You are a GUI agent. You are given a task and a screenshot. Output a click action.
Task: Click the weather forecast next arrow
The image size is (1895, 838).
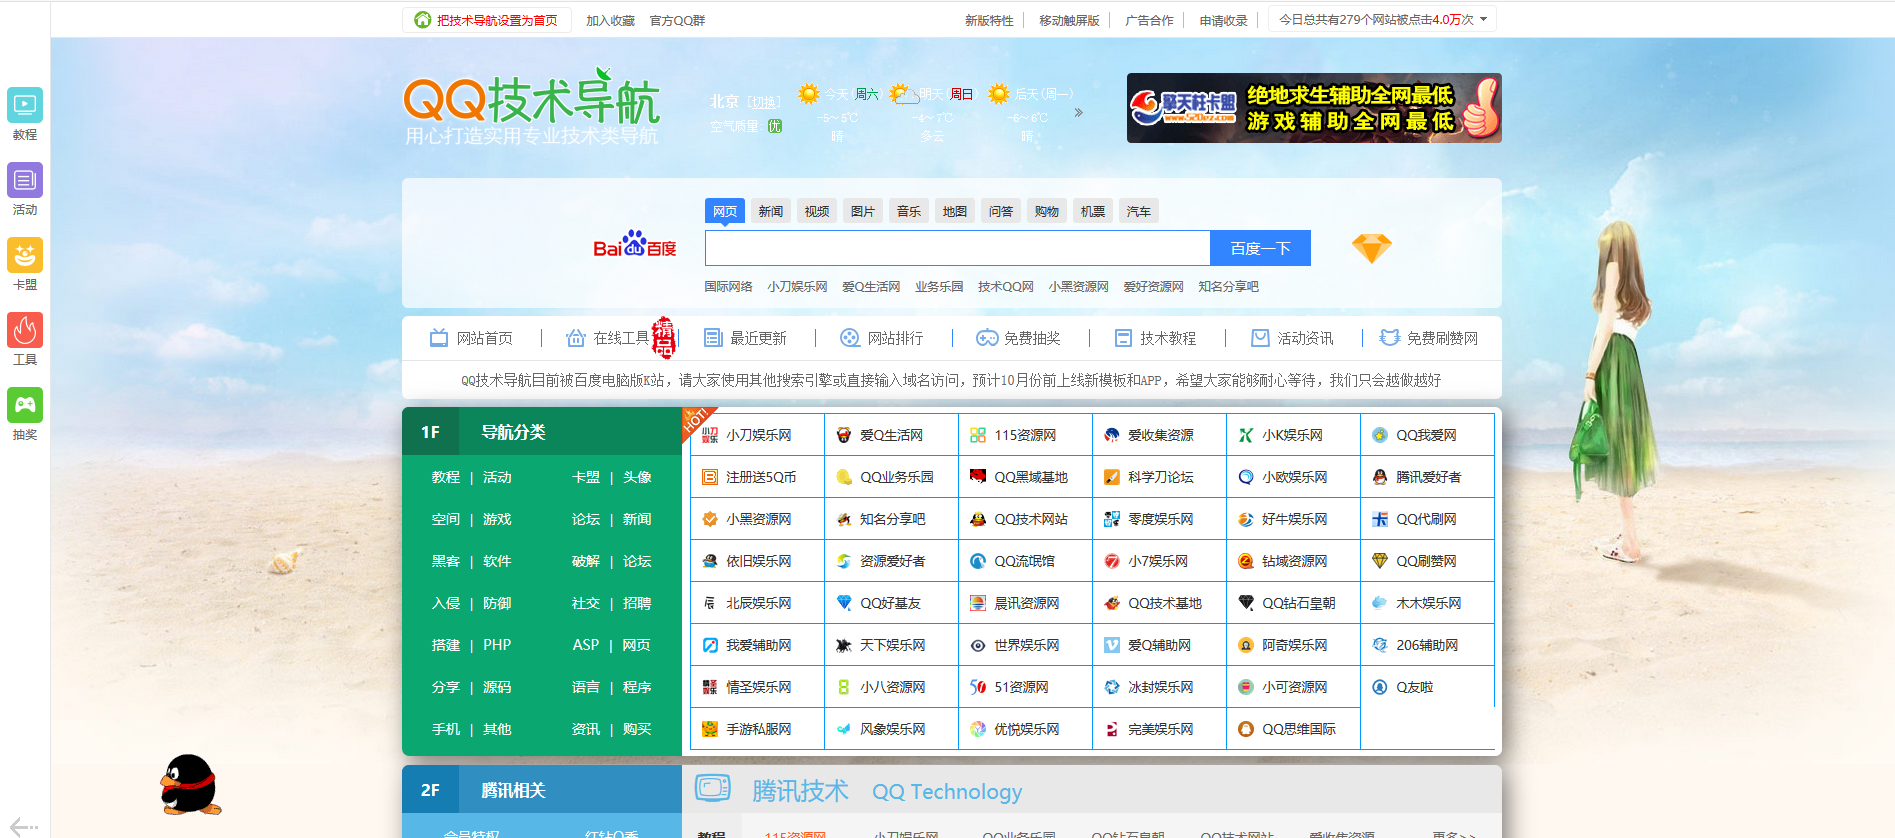[x=1078, y=112]
